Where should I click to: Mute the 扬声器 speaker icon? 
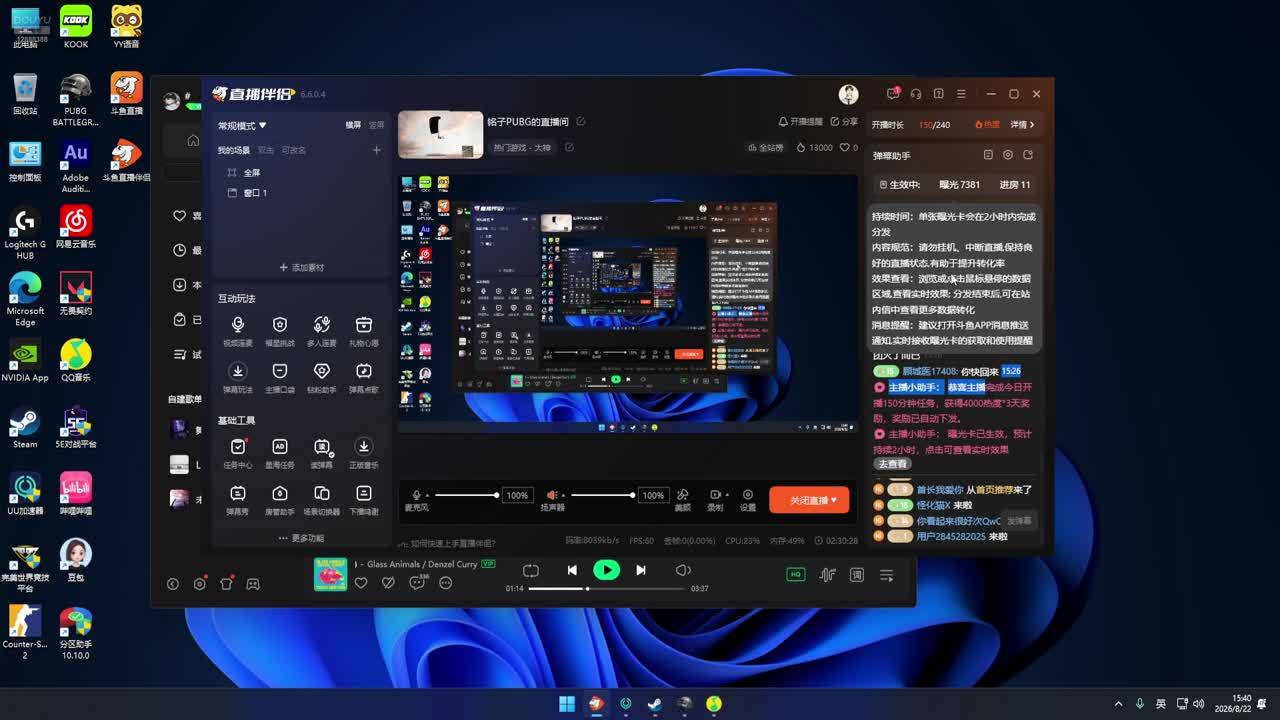coord(551,495)
